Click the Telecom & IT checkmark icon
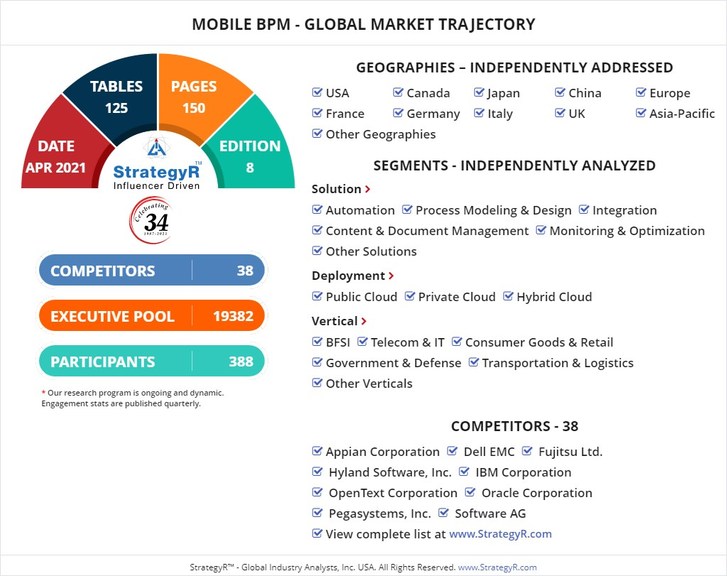Image resolution: width=727 pixels, height=576 pixels. tap(362, 342)
